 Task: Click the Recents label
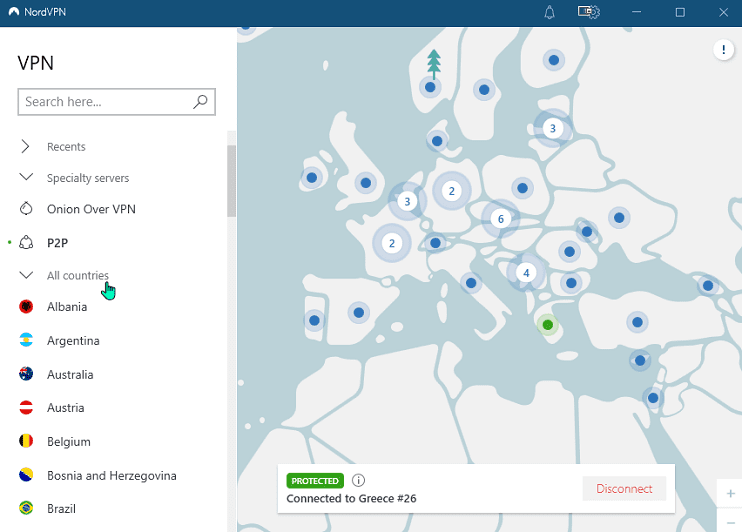click(66, 147)
